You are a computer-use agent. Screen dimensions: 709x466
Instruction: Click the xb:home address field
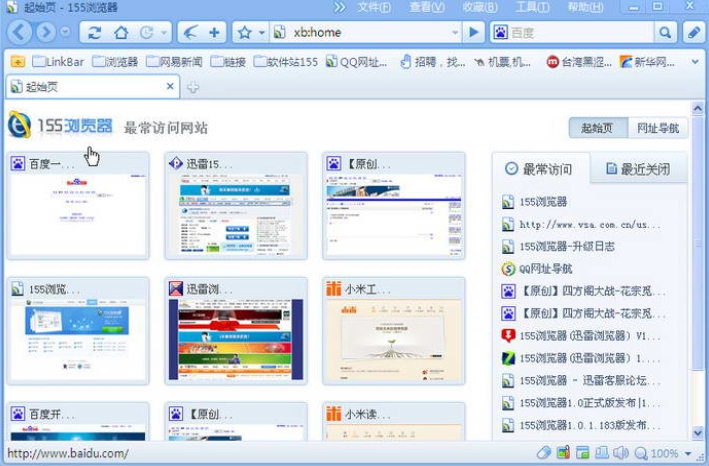coord(367,33)
